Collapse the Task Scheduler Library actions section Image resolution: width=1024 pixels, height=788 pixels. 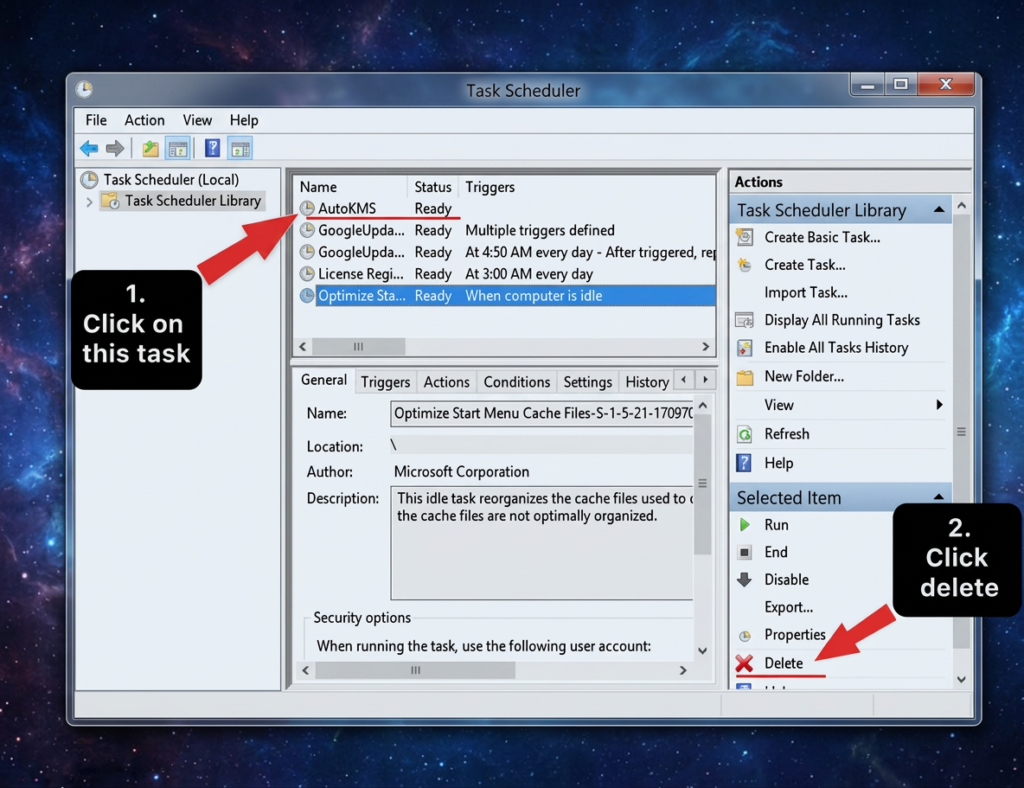pos(938,210)
